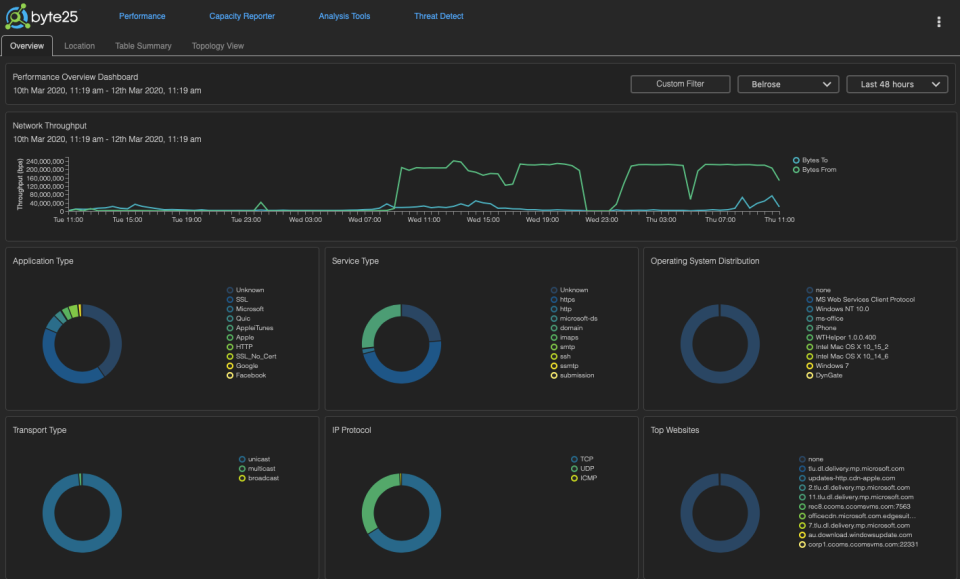Open the Analysis Tools menu
Screen dimensions: 960x579
[344, 17]
